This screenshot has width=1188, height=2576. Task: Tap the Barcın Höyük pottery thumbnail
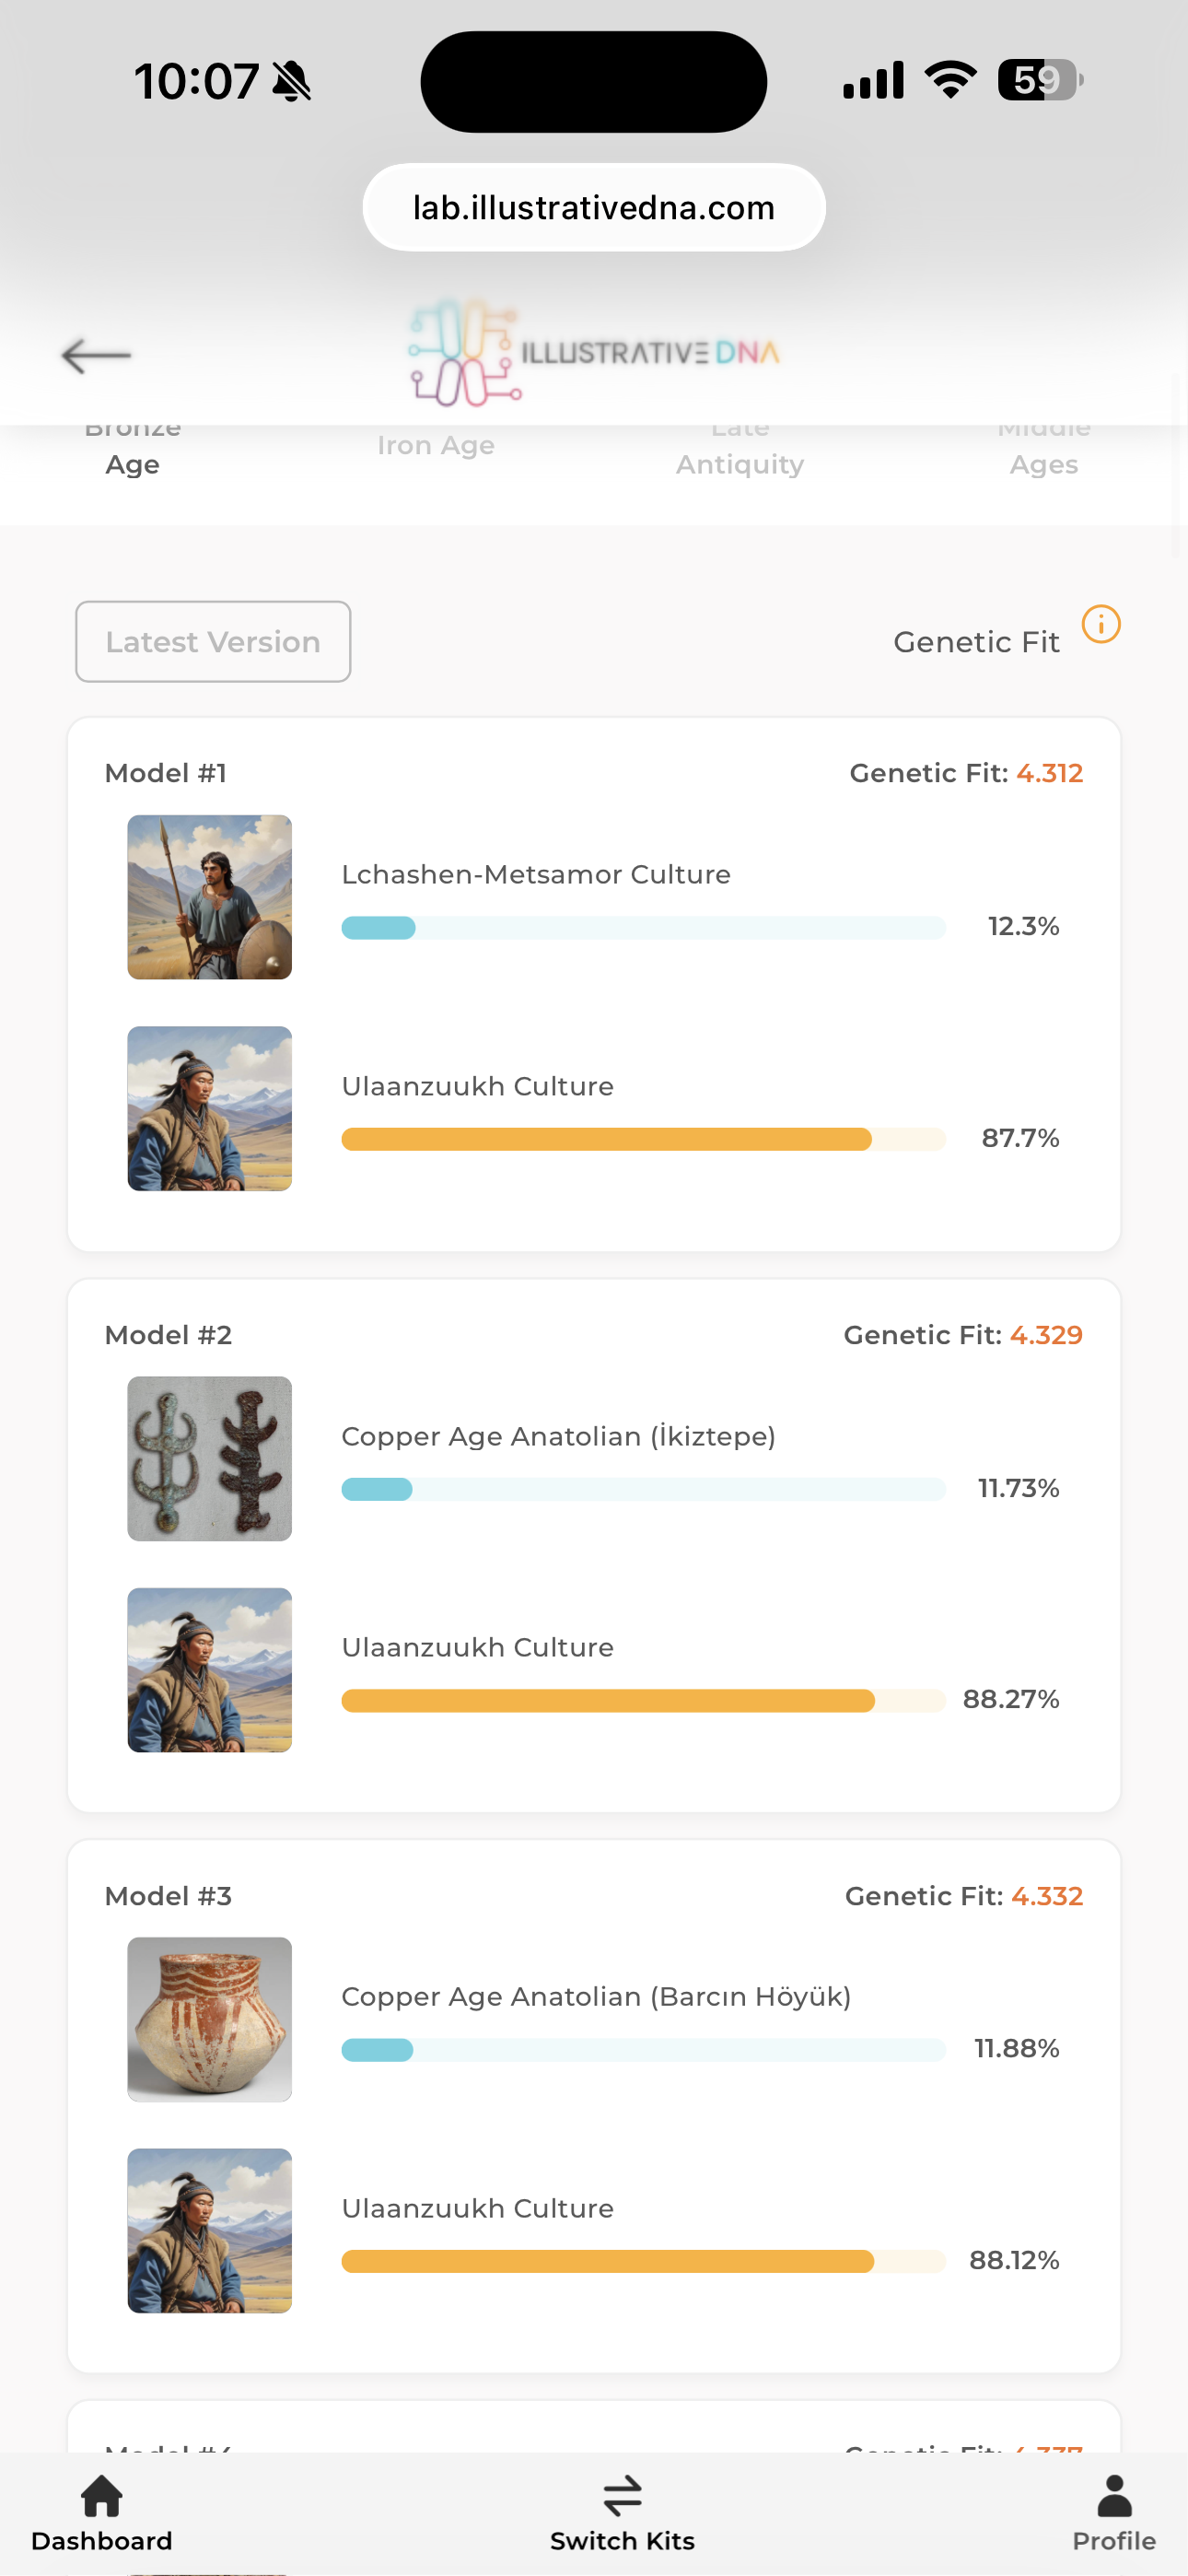(210, 2019)
